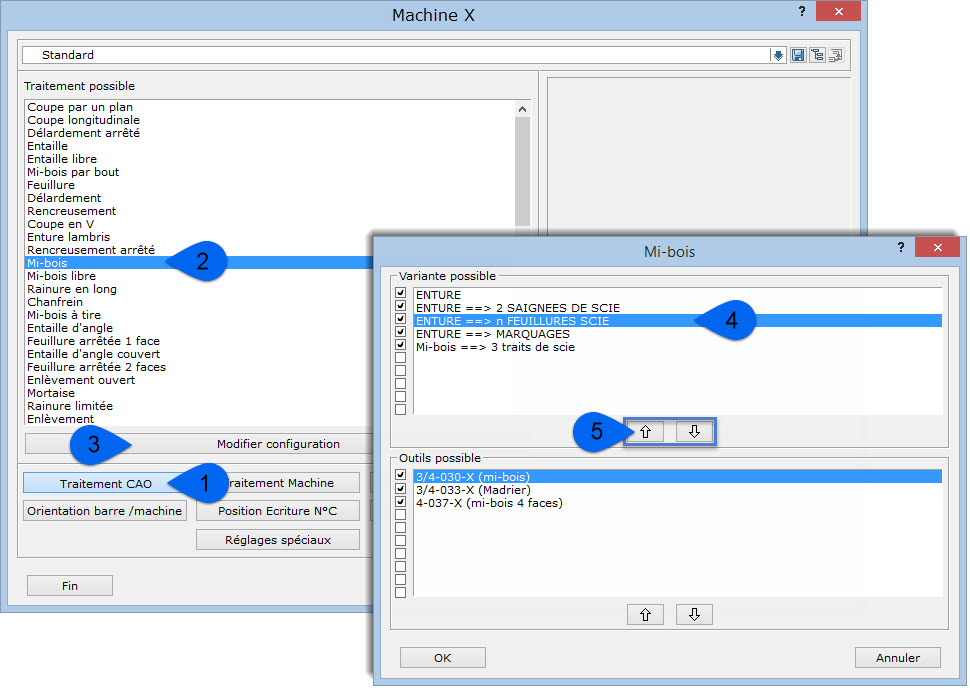
Task: Select 4-037-X (mi-bois 4 faces) tool row
Action: (488, 503)
